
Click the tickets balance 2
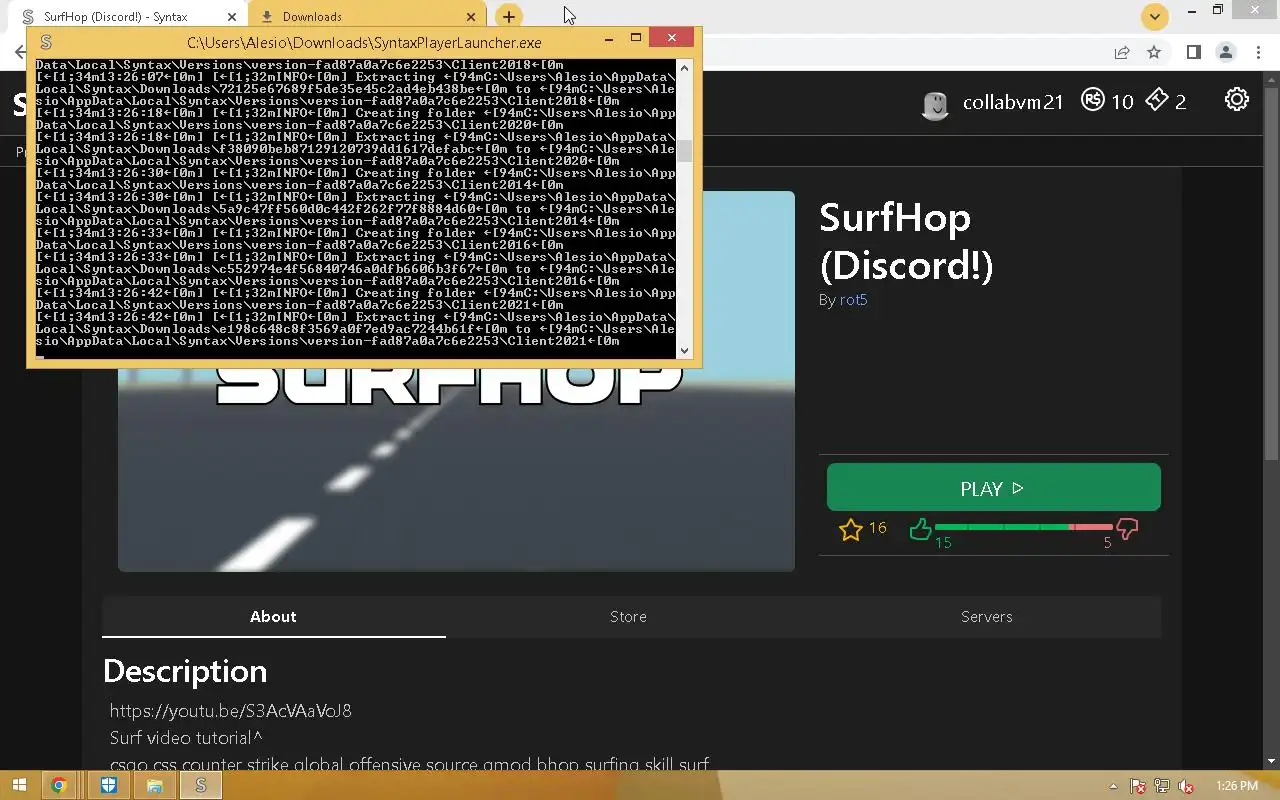[1181, 101]
